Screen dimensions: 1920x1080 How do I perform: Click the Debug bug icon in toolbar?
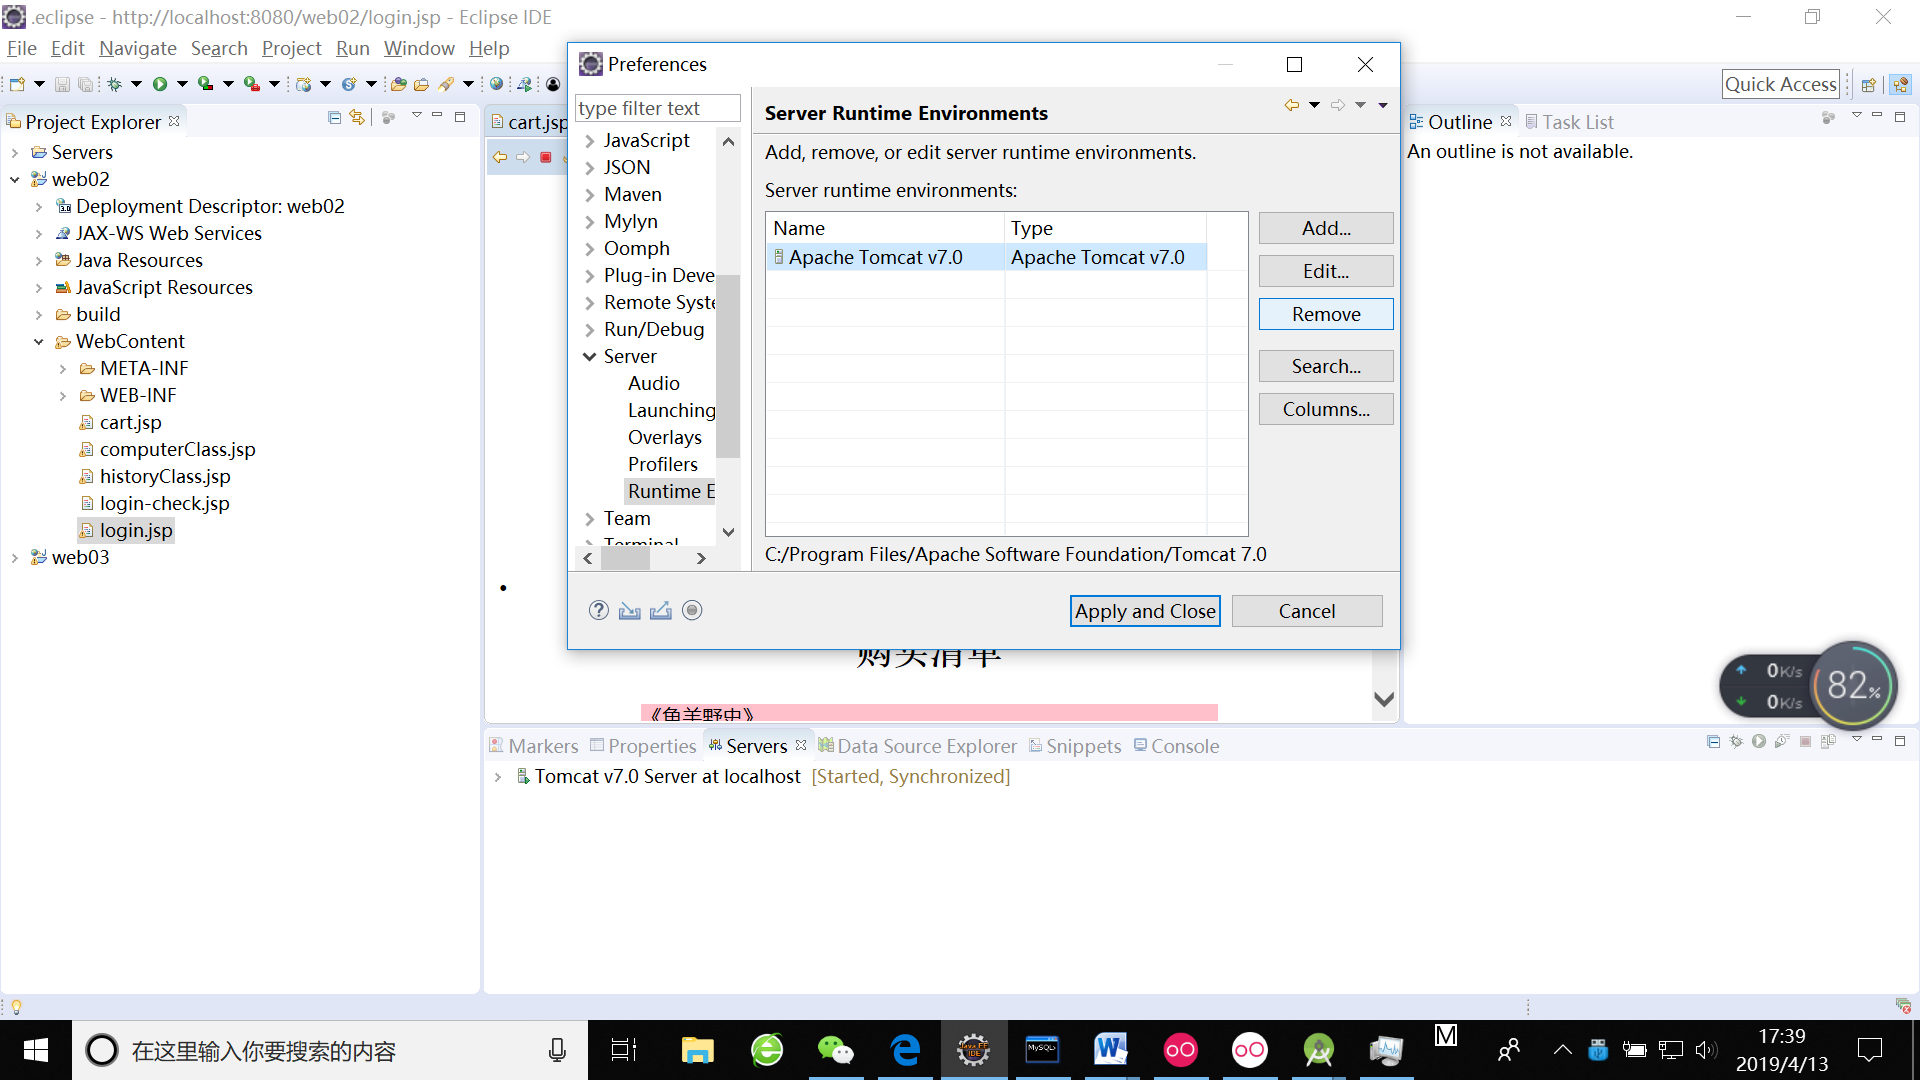pyautogui.click(x=115, y=84)
